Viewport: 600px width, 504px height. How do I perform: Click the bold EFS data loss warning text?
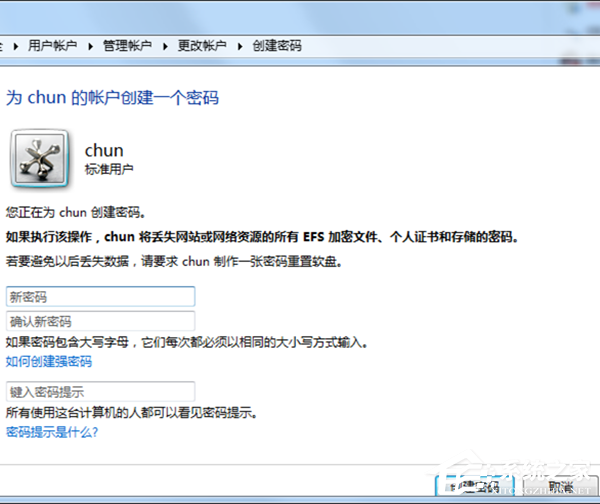[x=267, y=238]
